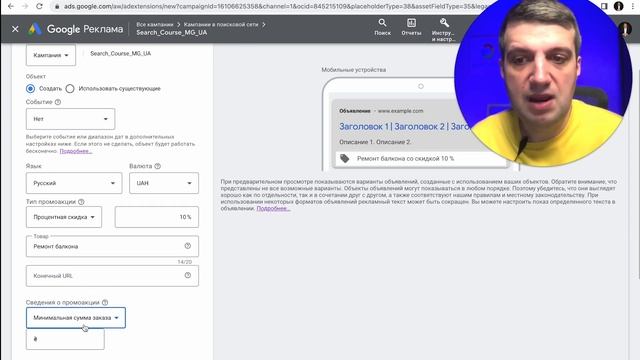Click the lock icon in address bar
The height and width of the screenshot is (360, 640).
[x=57, y=7]
